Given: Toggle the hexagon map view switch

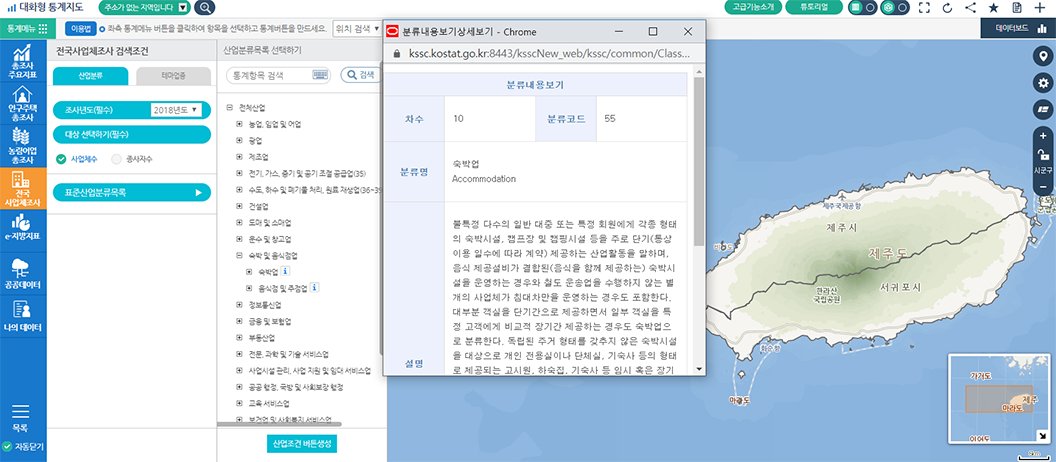Looking at the screenshot, I should (895, 7).
